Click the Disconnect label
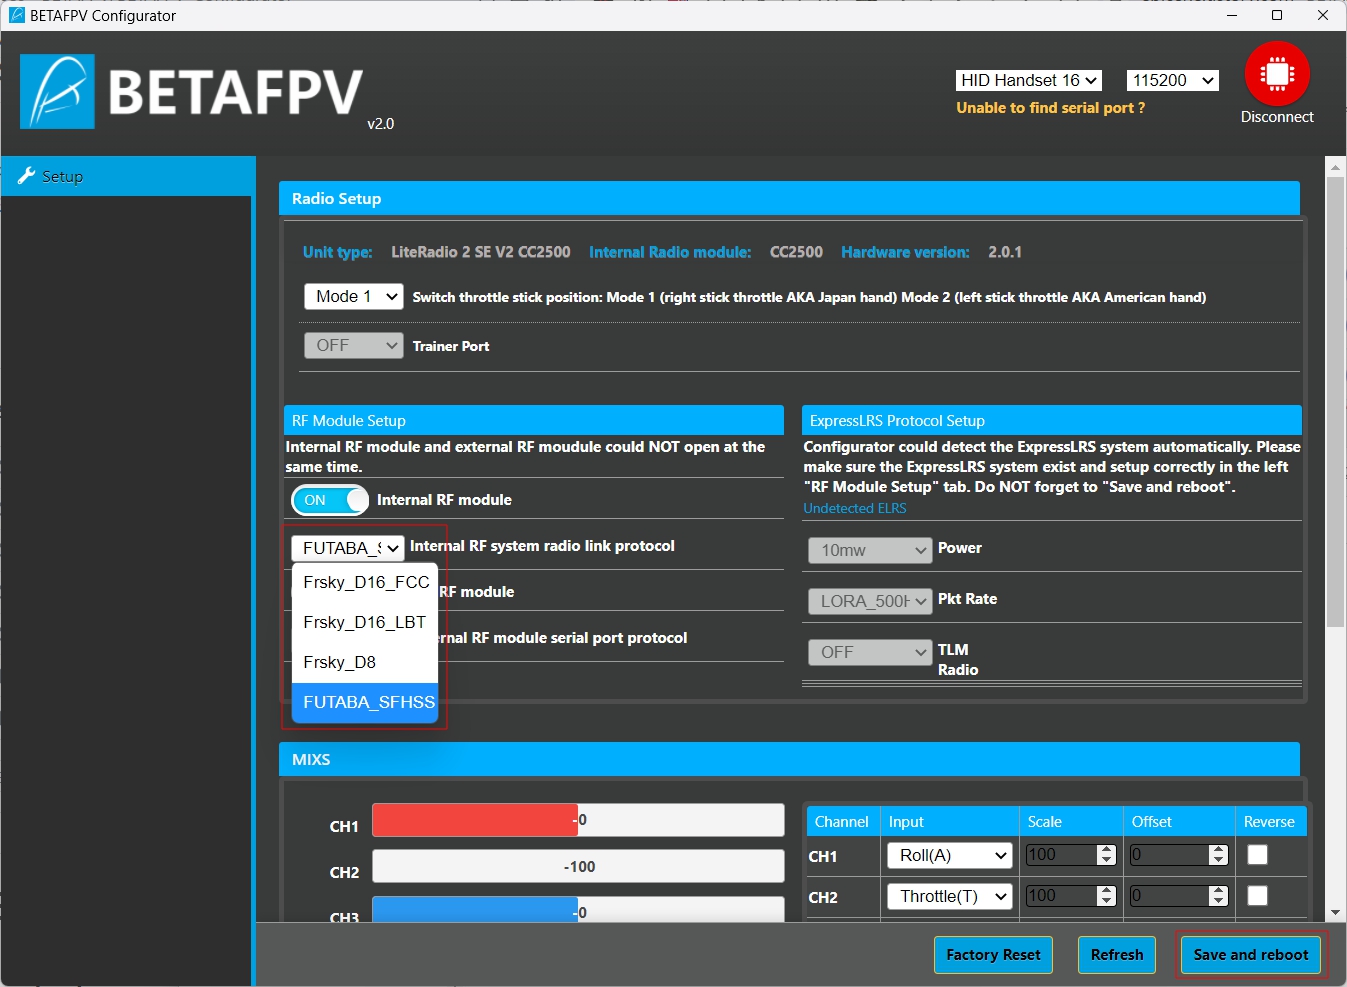The height and width of the screenshot is (987, 1347). pyautogui.click(x=1277, y=117)
